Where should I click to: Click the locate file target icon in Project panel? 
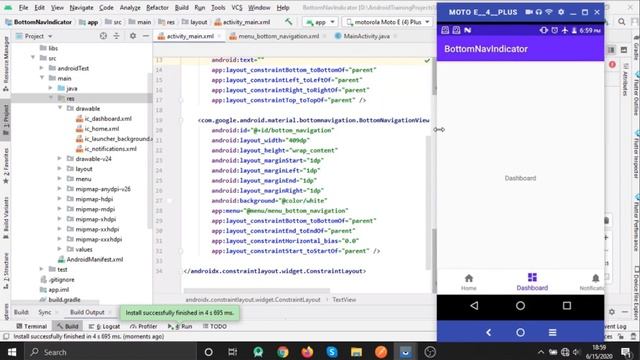coord(103,36)
